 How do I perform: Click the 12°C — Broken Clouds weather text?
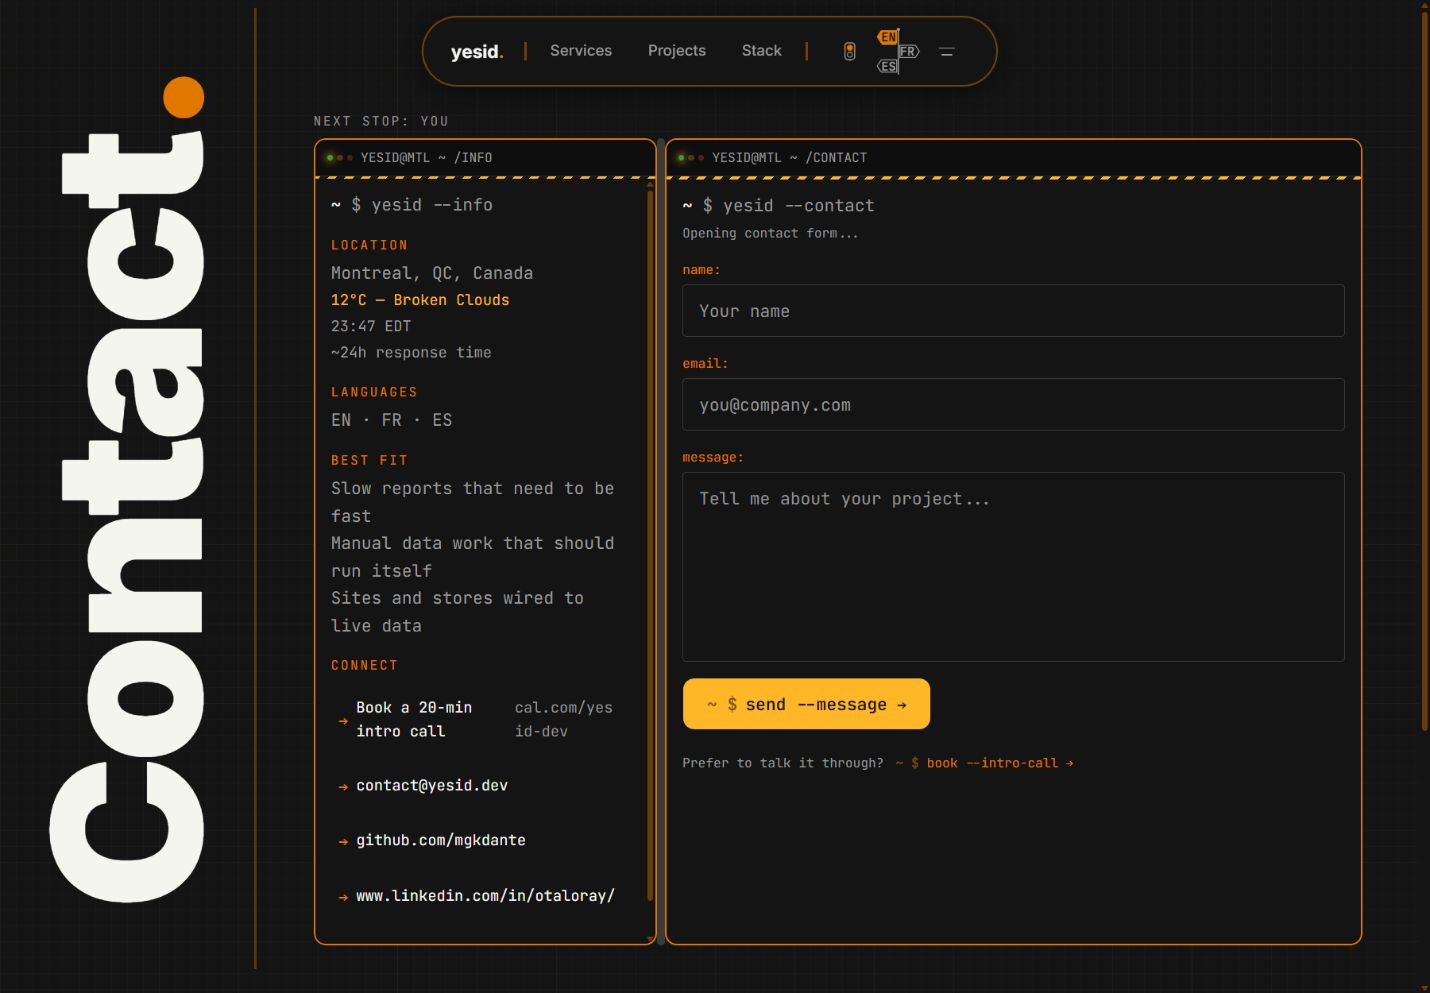point(420,300)
